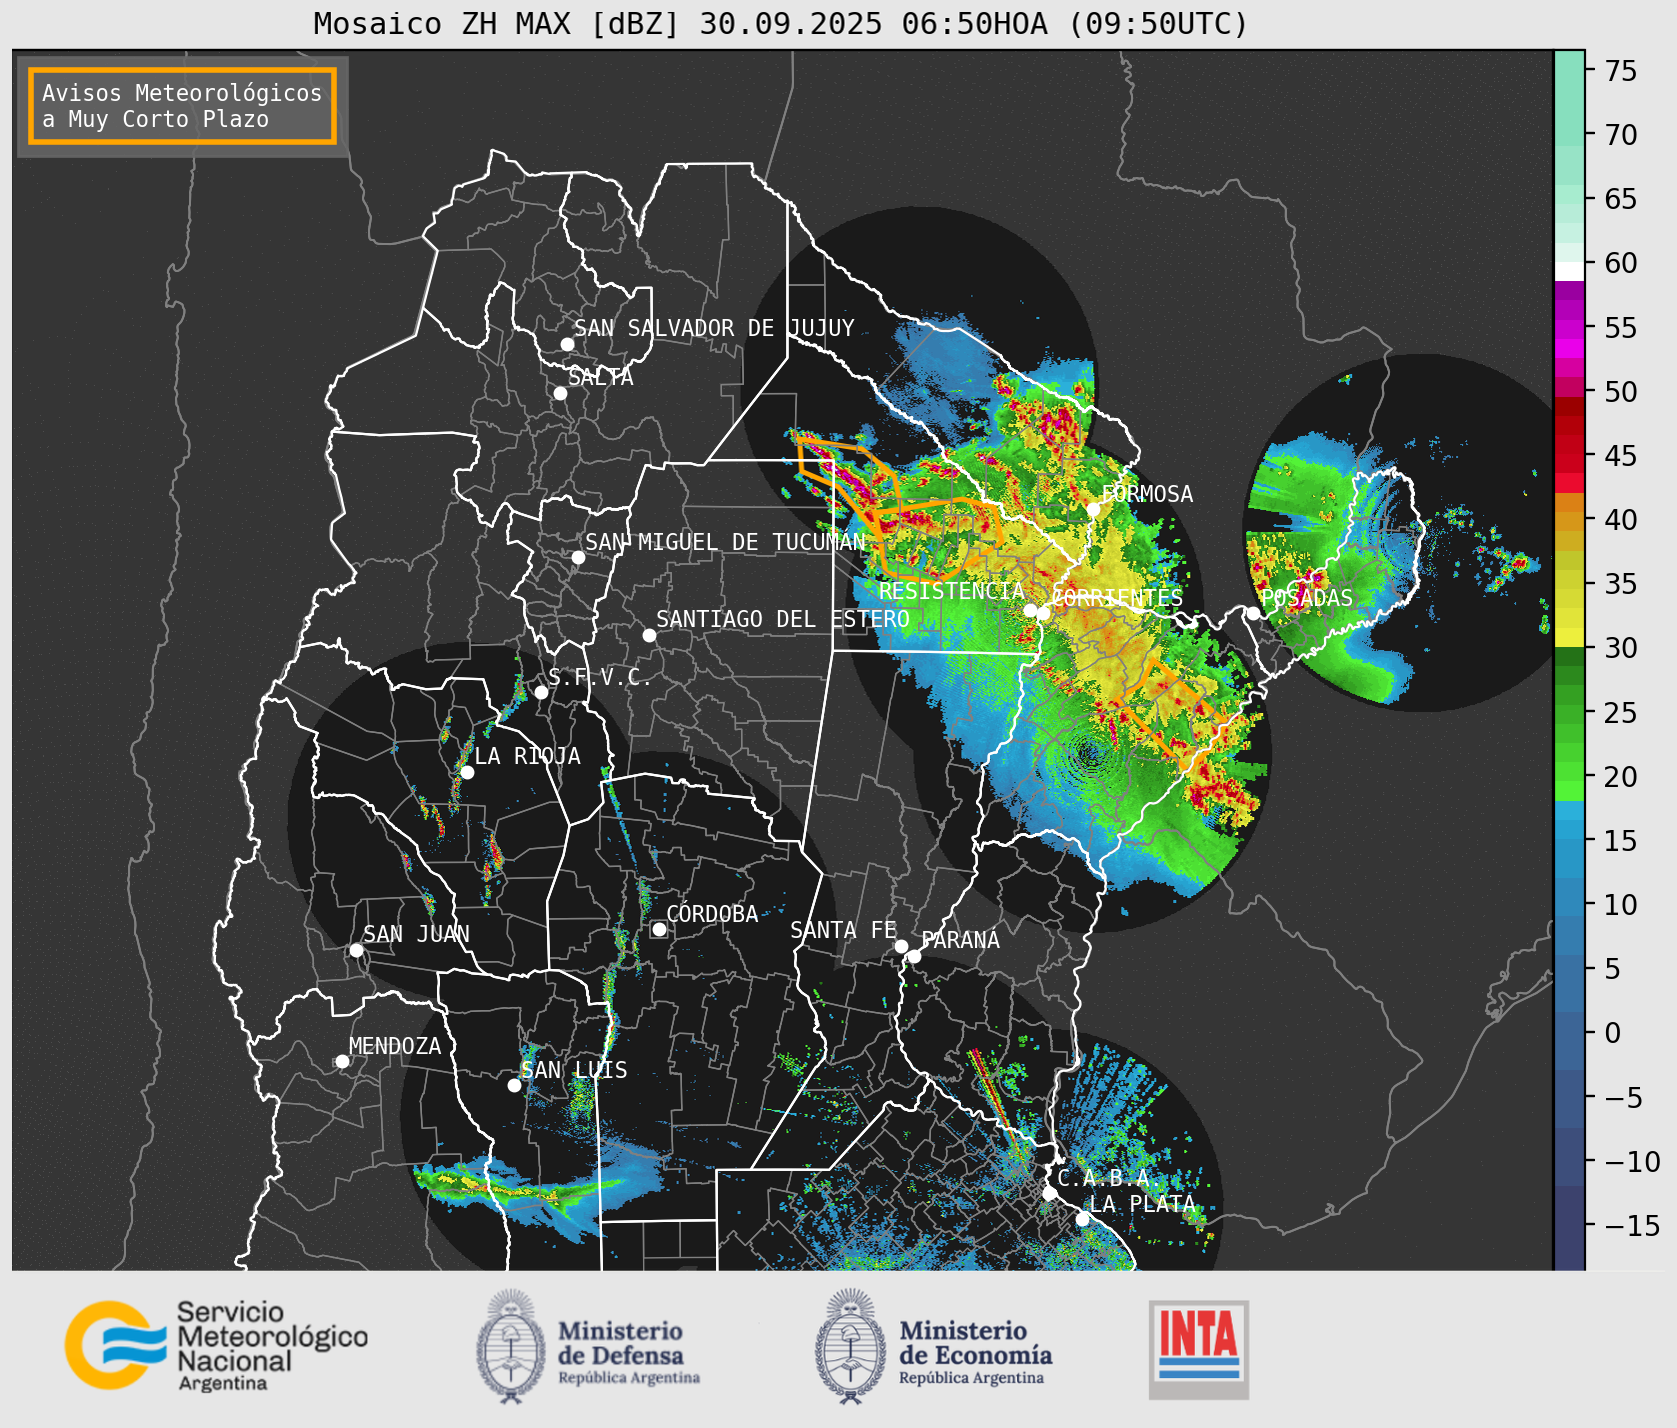Click the Santiago del Estero city dot
Viewport: 1677px width, 1428px height.
click(649, 635)
